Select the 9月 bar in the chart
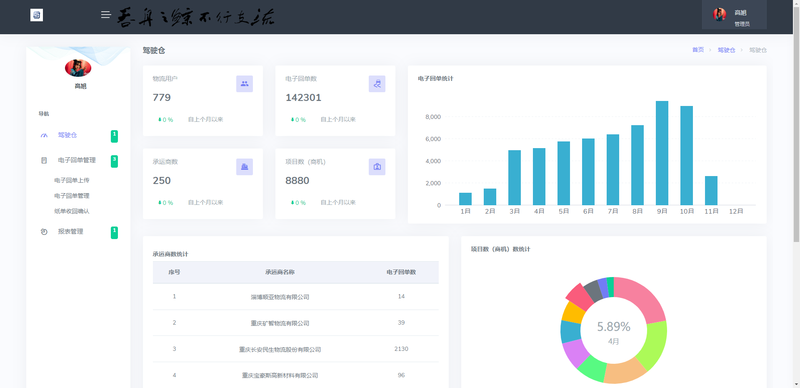 pos(662,153)
